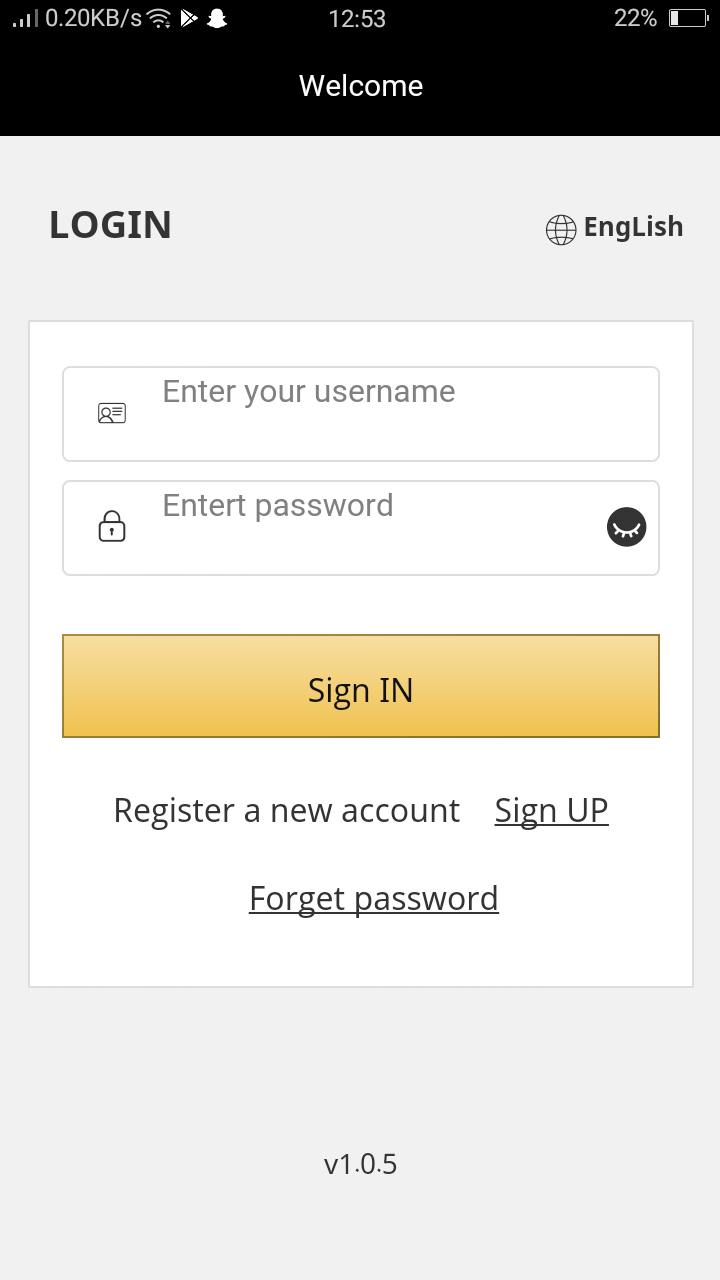The width and height of the screenshot is (720, 1280).
Task: Tap the LOGIN heading
Action: pos(110,225)
